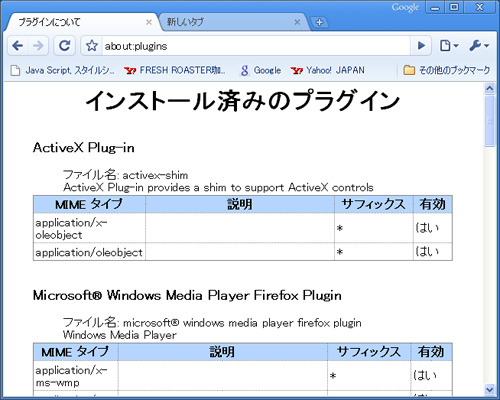Go back with the left arrow button

click(x=18, y=46)
